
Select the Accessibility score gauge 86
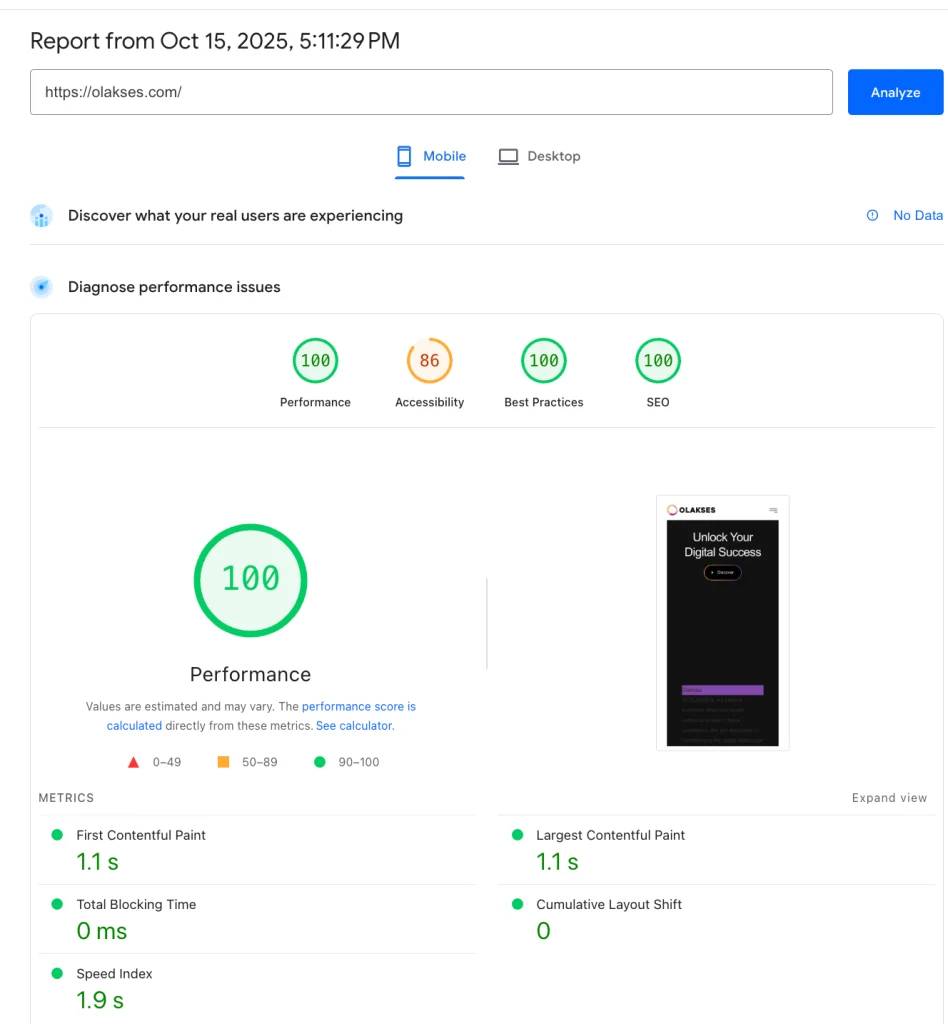pos(429,361)
